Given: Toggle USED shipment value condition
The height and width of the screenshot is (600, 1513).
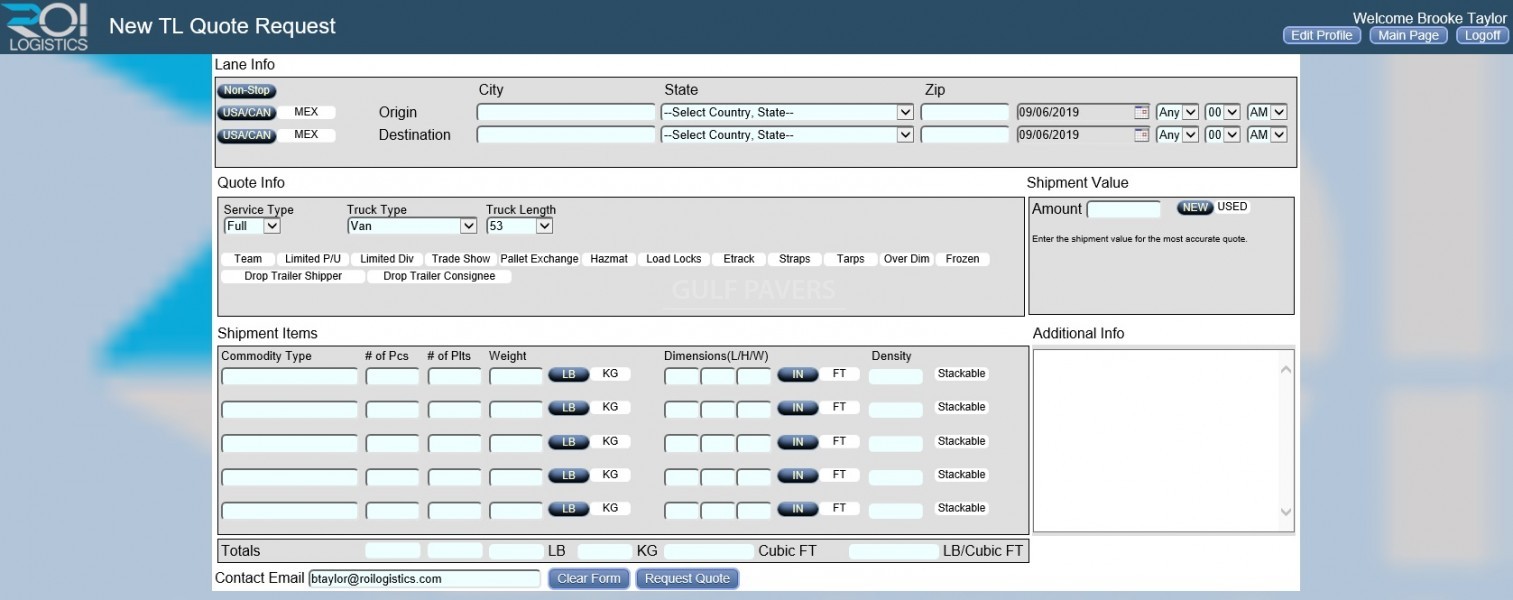Looking at the screenshot, I should [x=1232, y=207].
